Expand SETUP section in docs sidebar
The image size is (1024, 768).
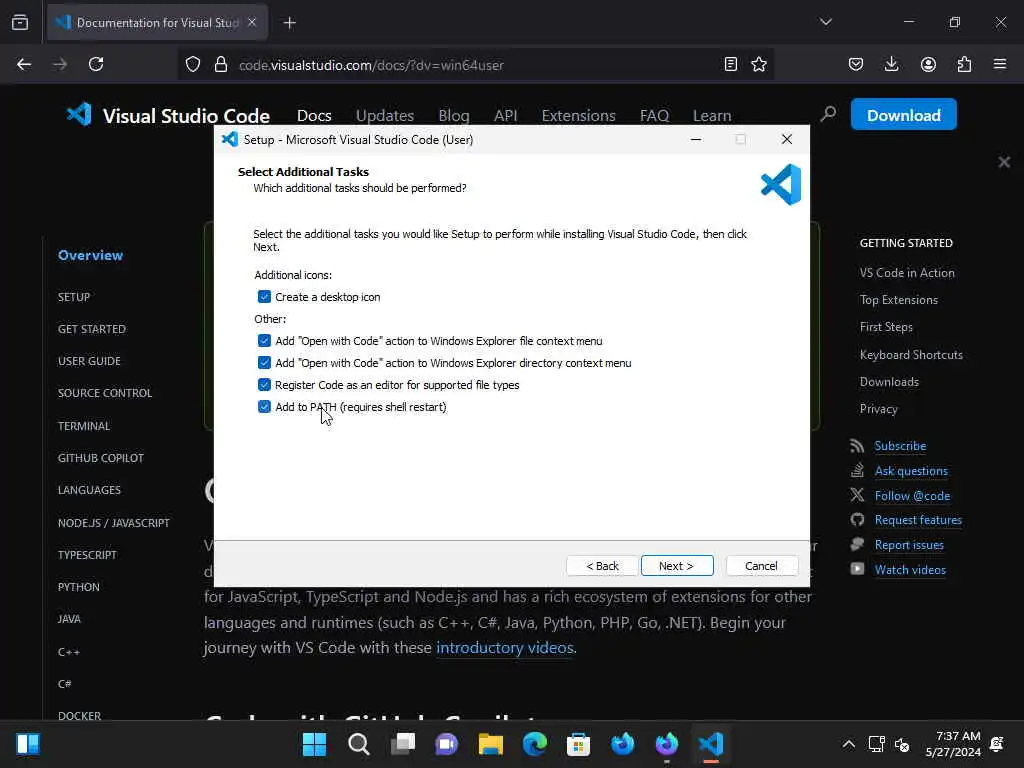74,297
